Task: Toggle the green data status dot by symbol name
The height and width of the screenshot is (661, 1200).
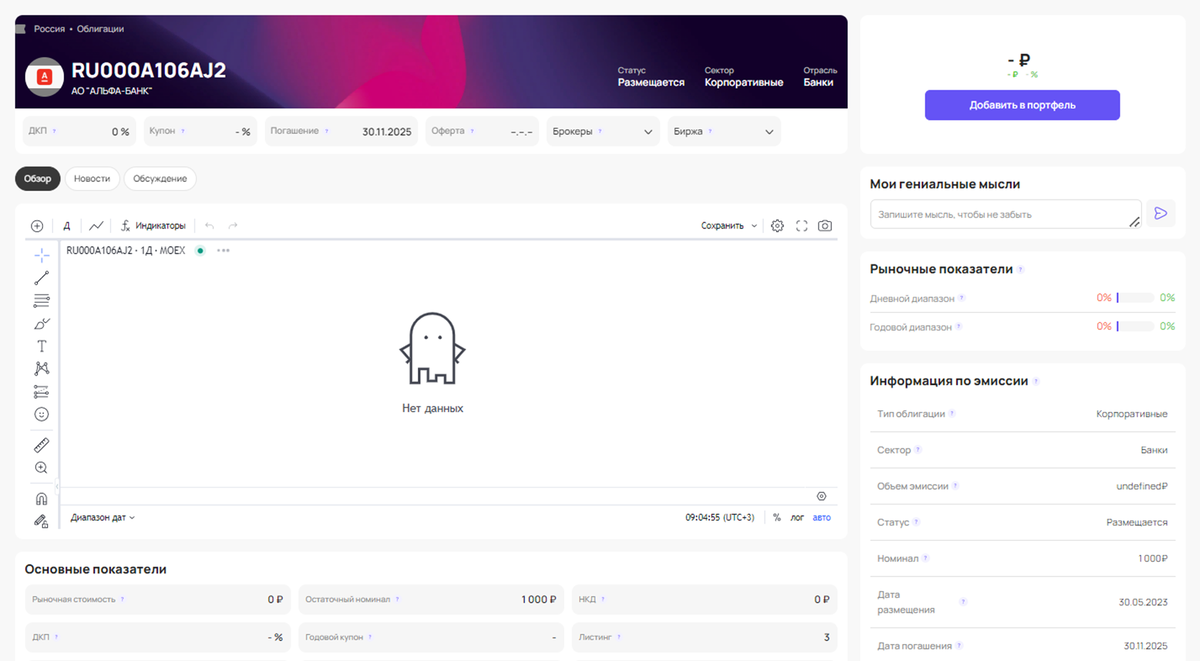Action: (x=200, y=250)
